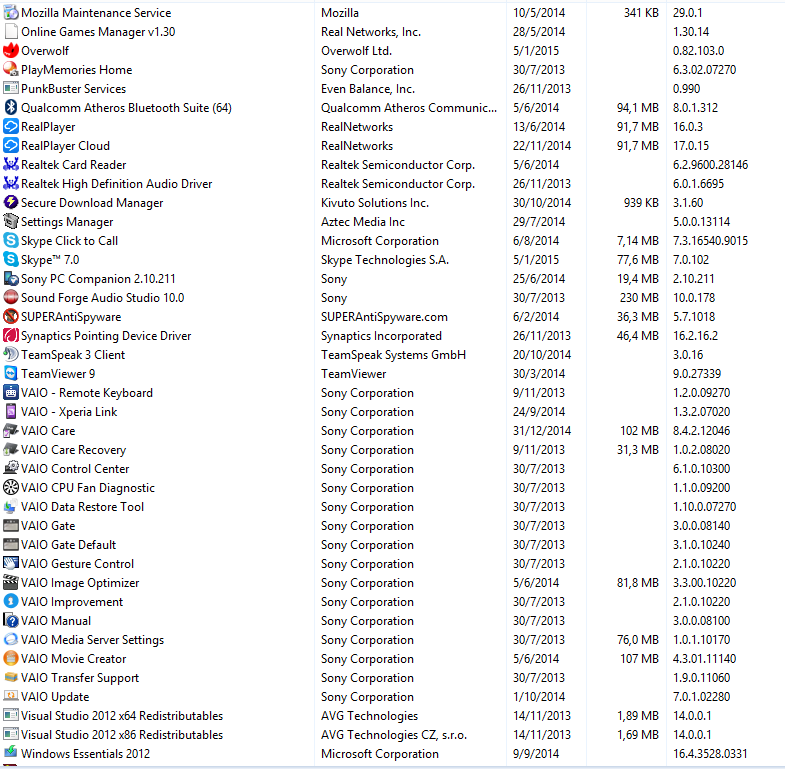
Task: Click version number 6.2.9600.28146
Action: (710, 165)
